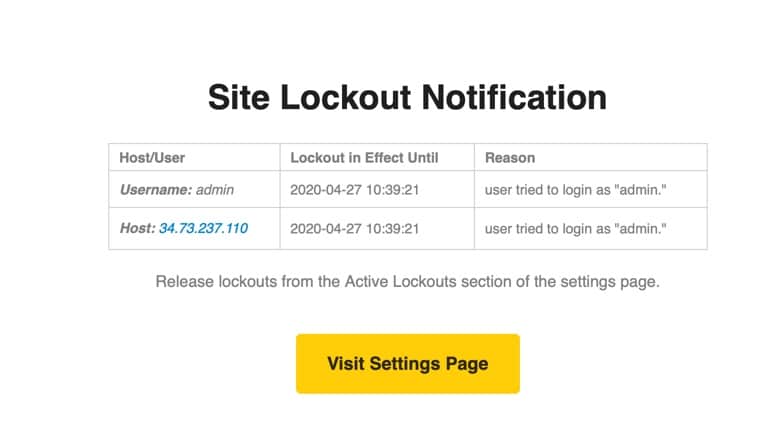Image resolution: width=777 pixels, height=431 pixels.
Task: Open the 34.73.237.110 host IP link
Action: click(203, 229)
